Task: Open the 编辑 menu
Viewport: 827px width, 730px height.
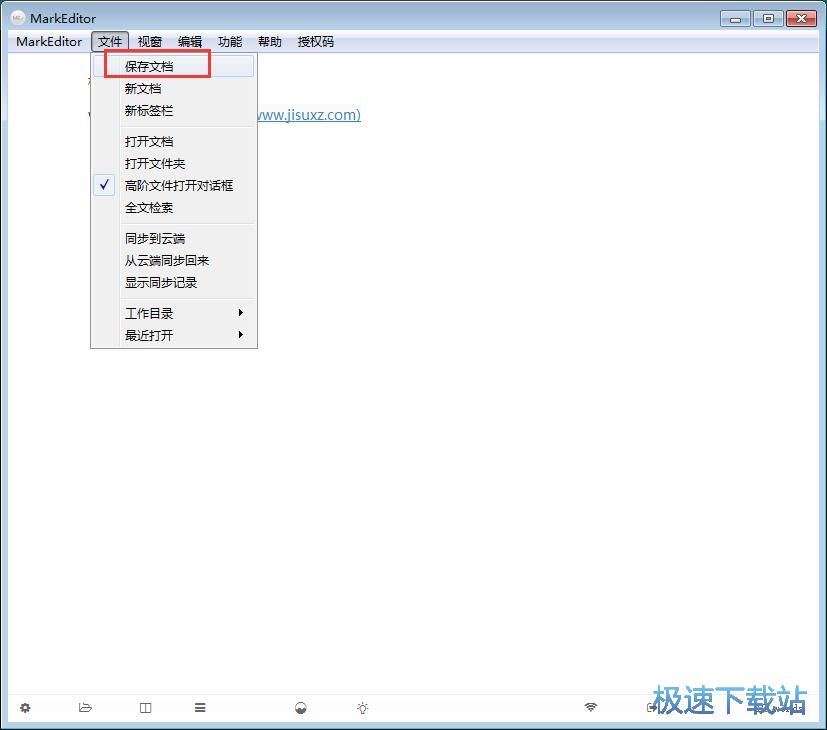Action: click(190, 42)
